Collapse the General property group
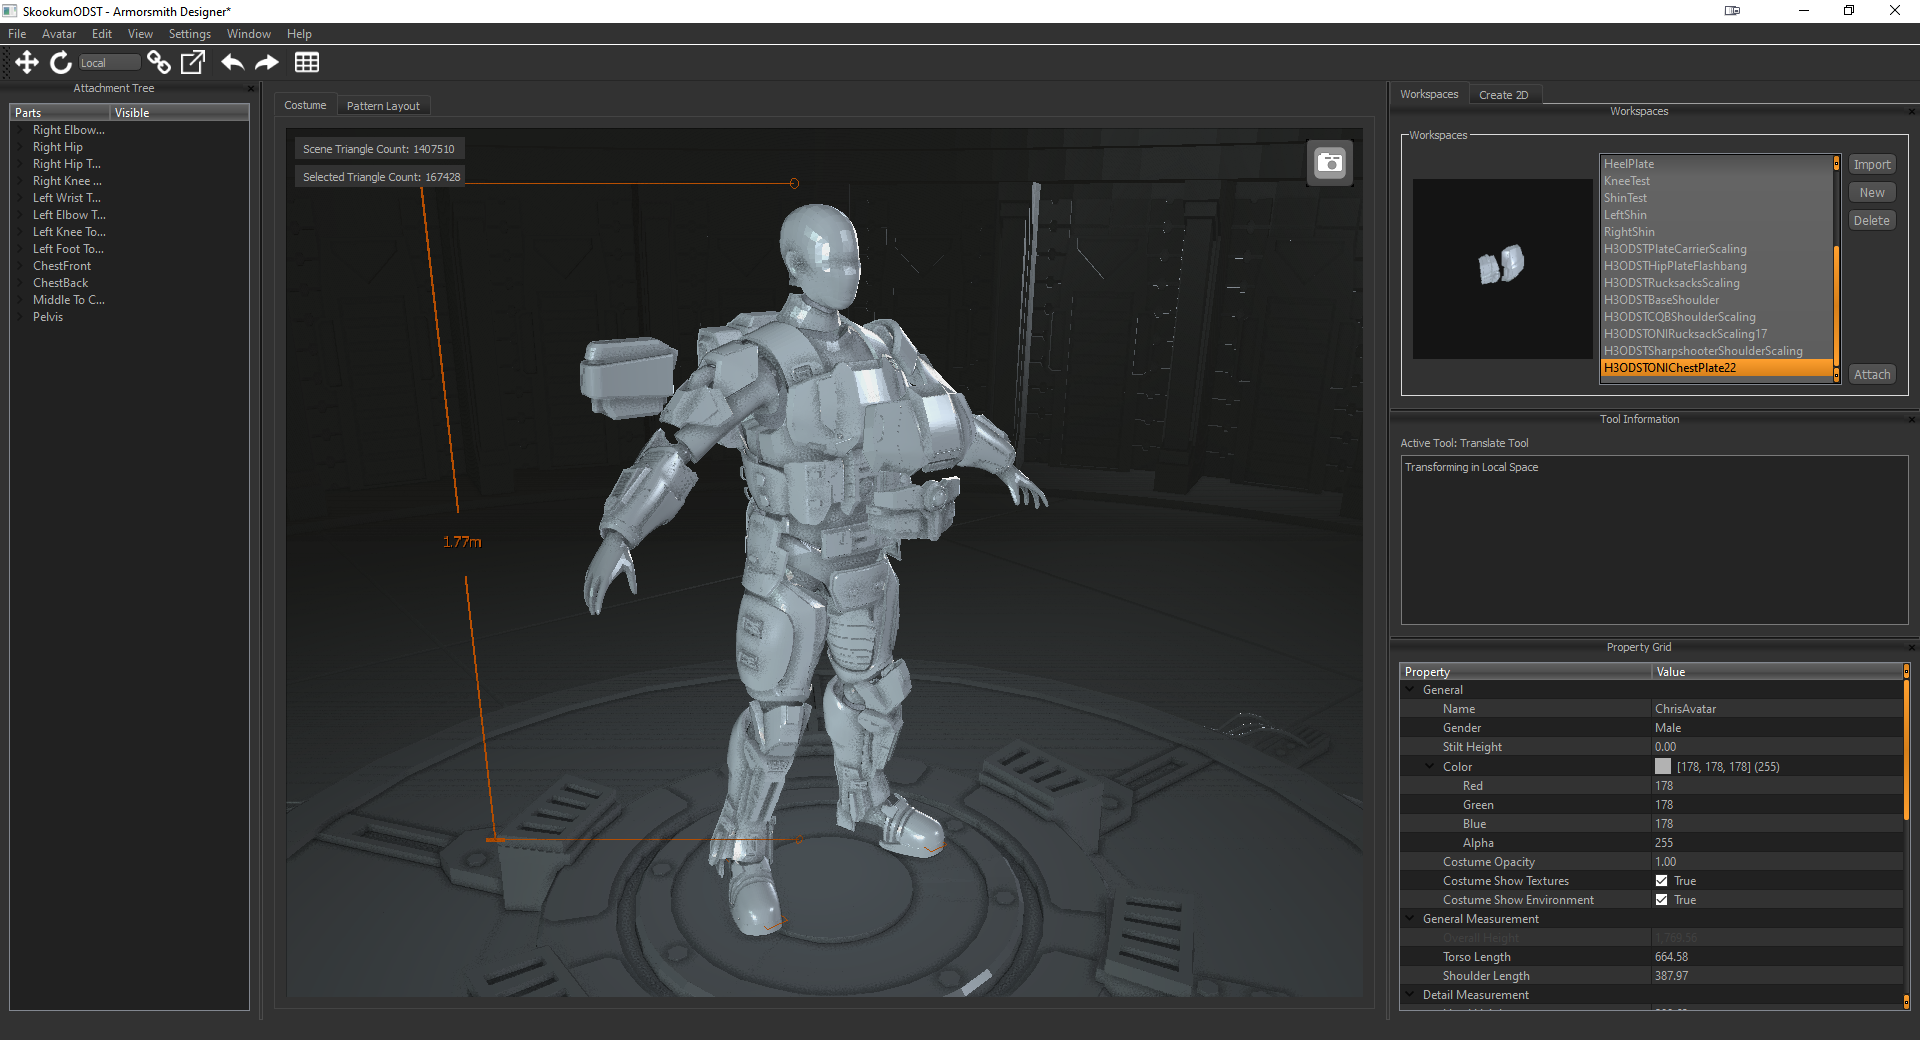The width and height of the screenshot is (1920, 1040). click(1411, 690)
